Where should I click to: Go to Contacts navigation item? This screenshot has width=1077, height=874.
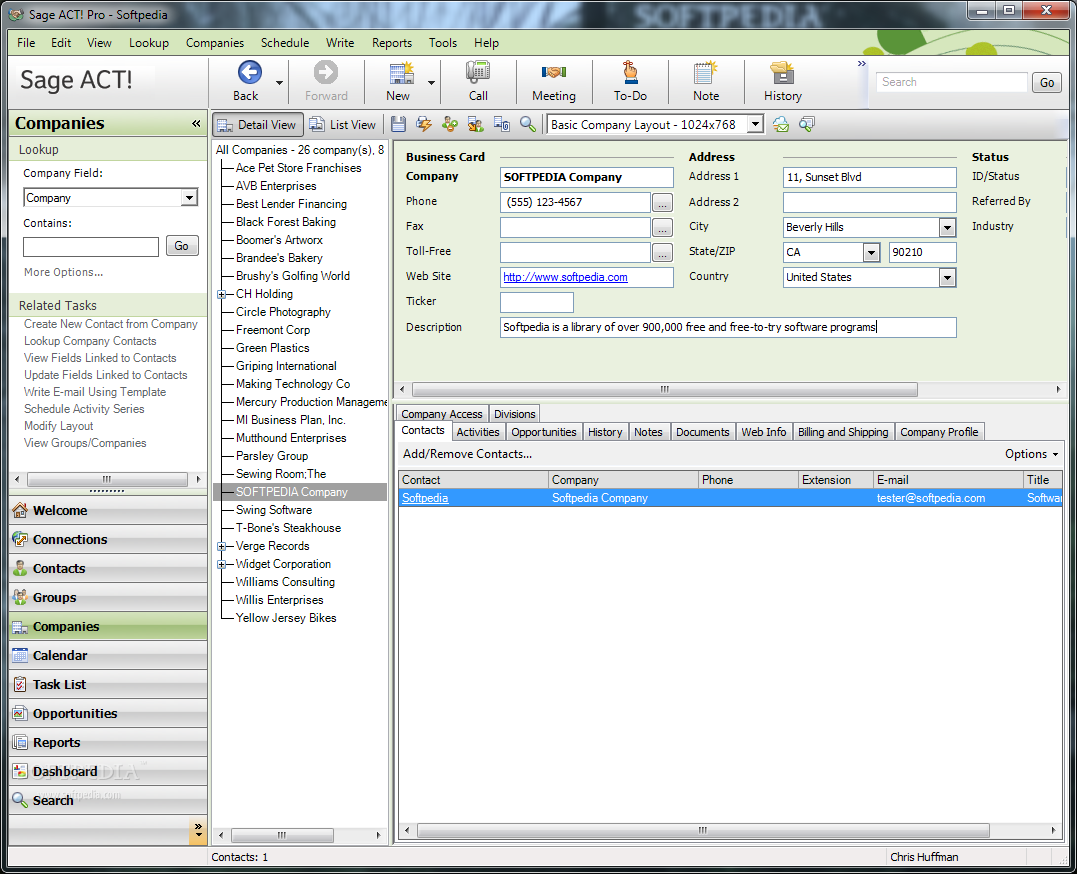click(x=108, y=568)
